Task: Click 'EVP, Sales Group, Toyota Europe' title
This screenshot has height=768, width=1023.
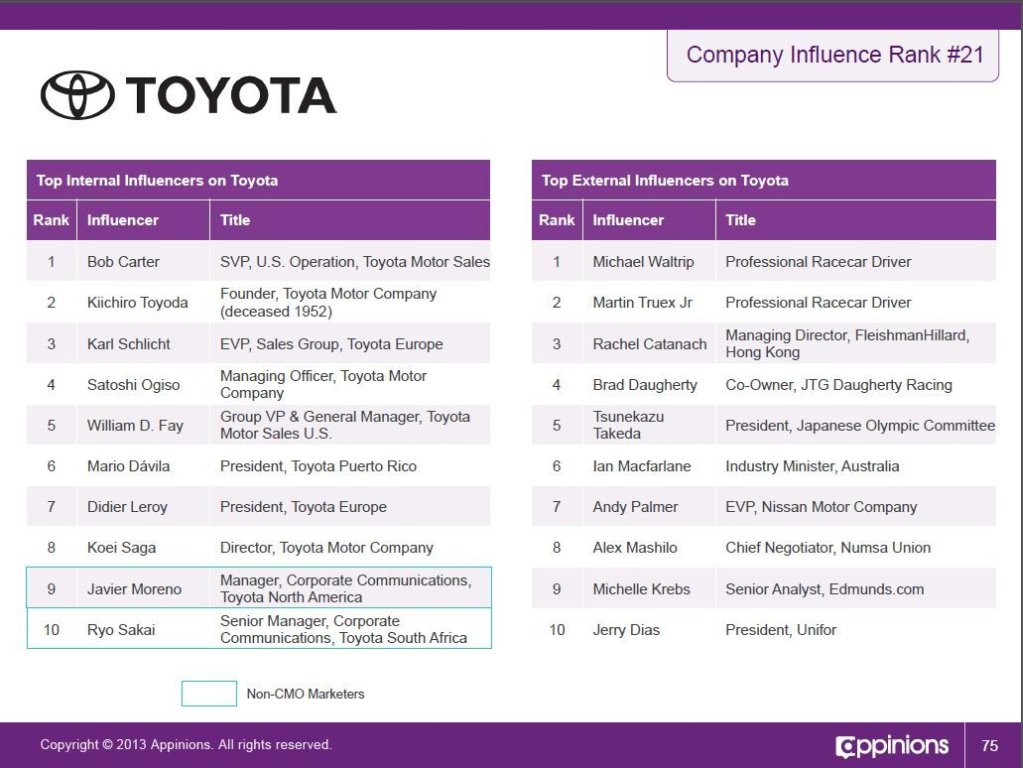Action: pos(331,344)
